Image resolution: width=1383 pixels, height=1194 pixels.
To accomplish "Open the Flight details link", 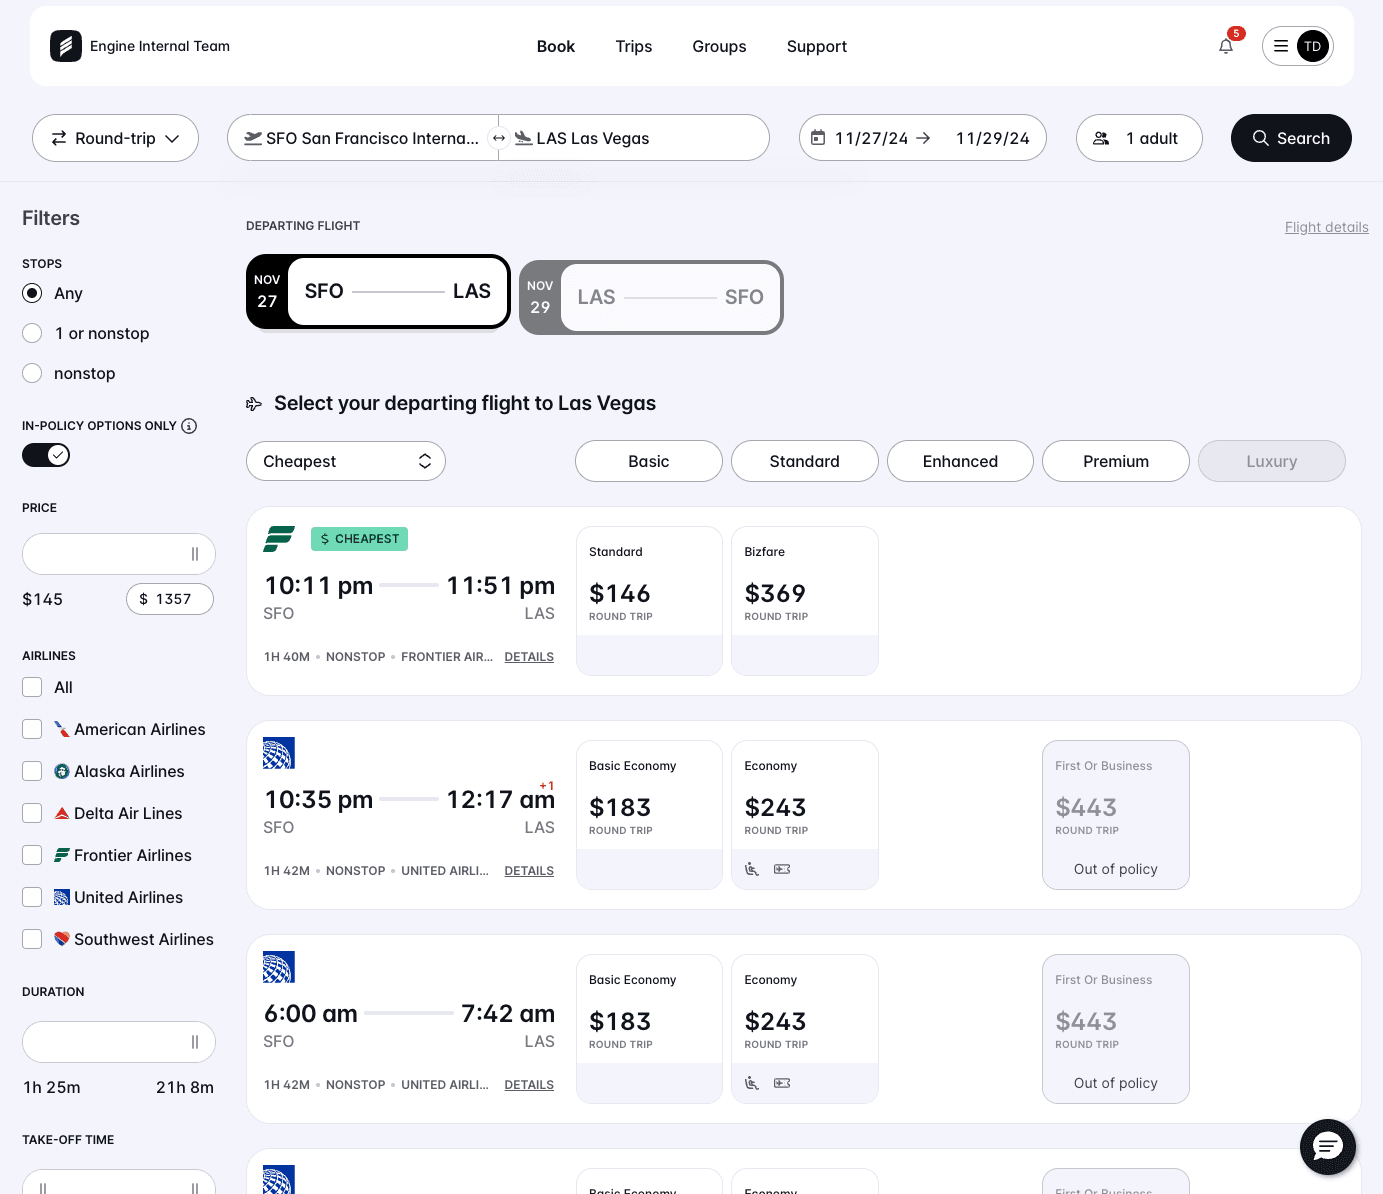I will [x=1326, y=227].
